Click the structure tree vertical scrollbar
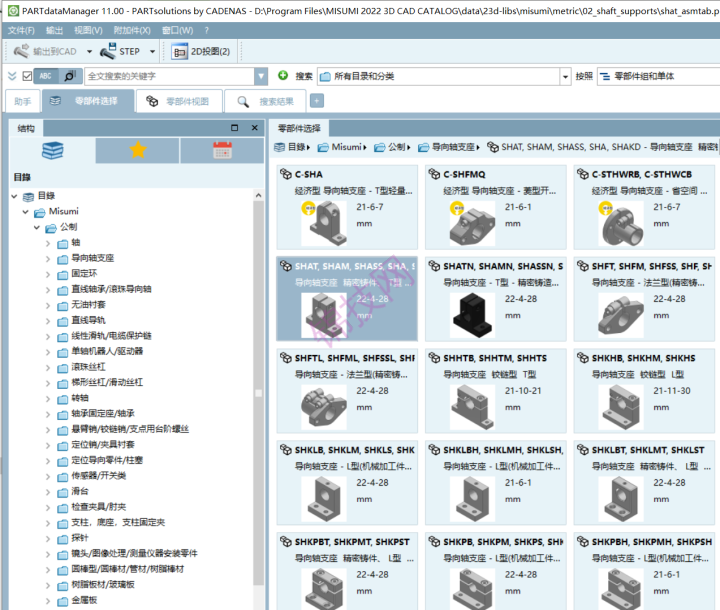Screen dimensions: 720x610 (259, 393)
